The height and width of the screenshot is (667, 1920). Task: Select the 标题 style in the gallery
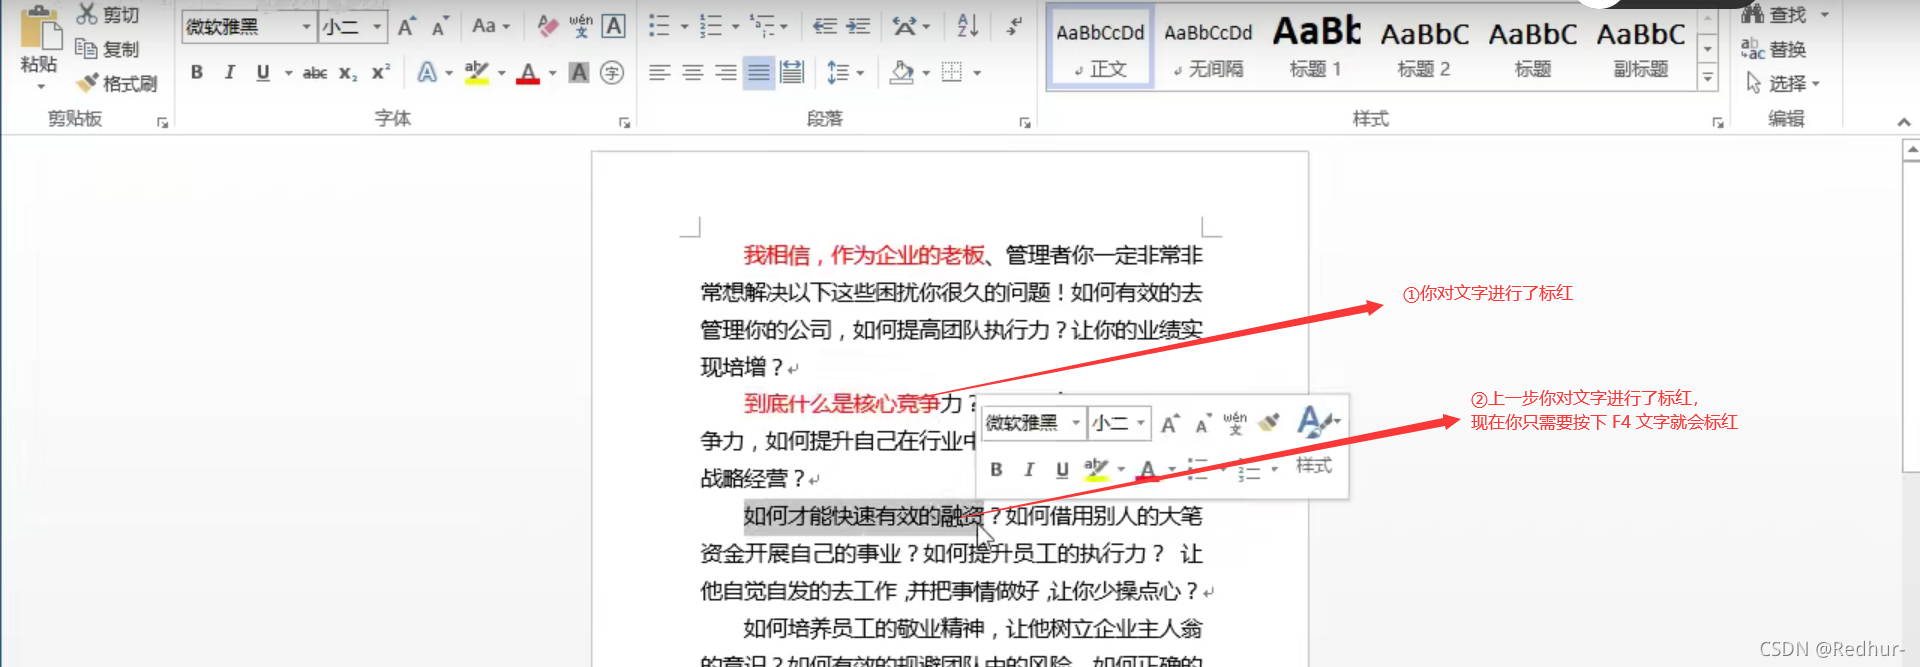pyautogui.click(x=1532, y=47)
